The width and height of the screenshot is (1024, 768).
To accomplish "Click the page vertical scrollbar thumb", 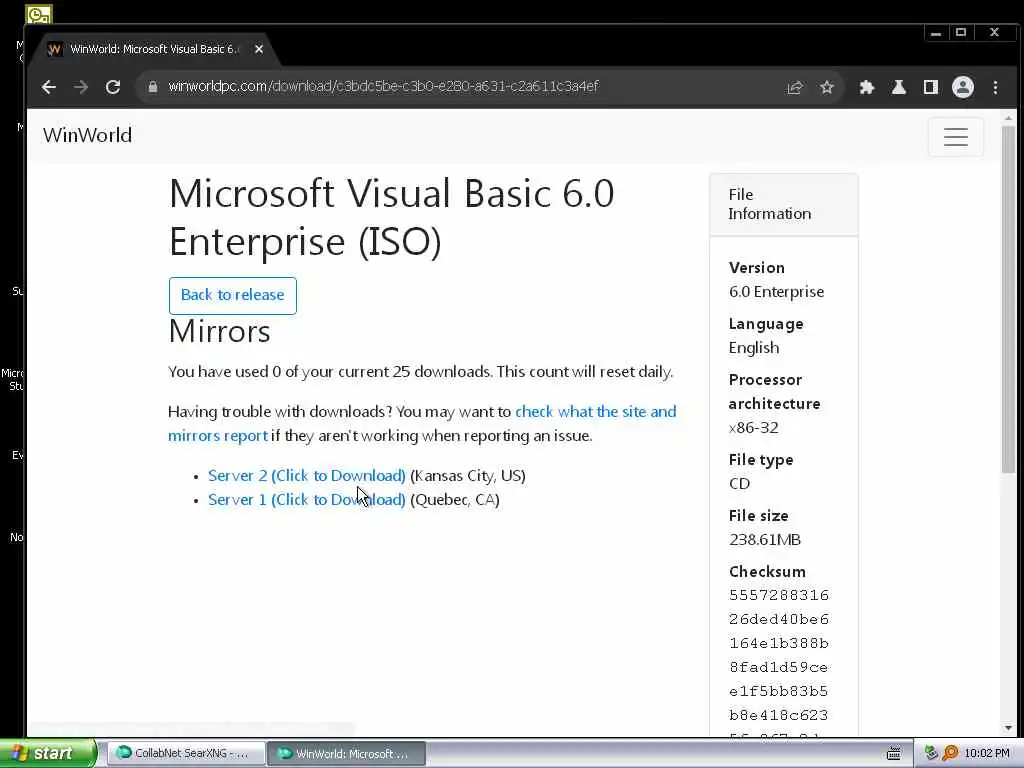I will coord(1008,298).
